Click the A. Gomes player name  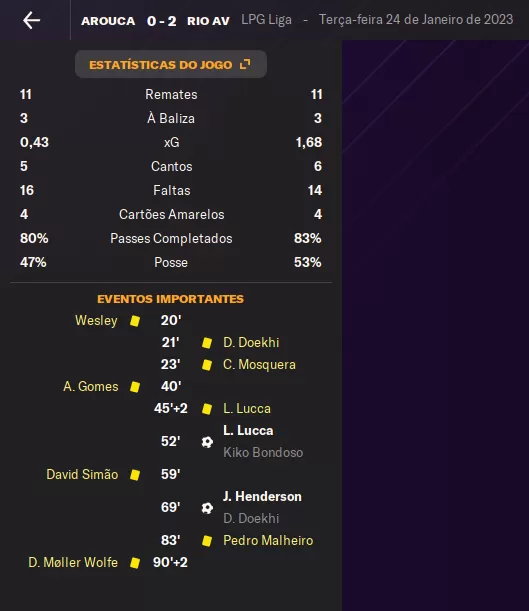coord(91,387)
